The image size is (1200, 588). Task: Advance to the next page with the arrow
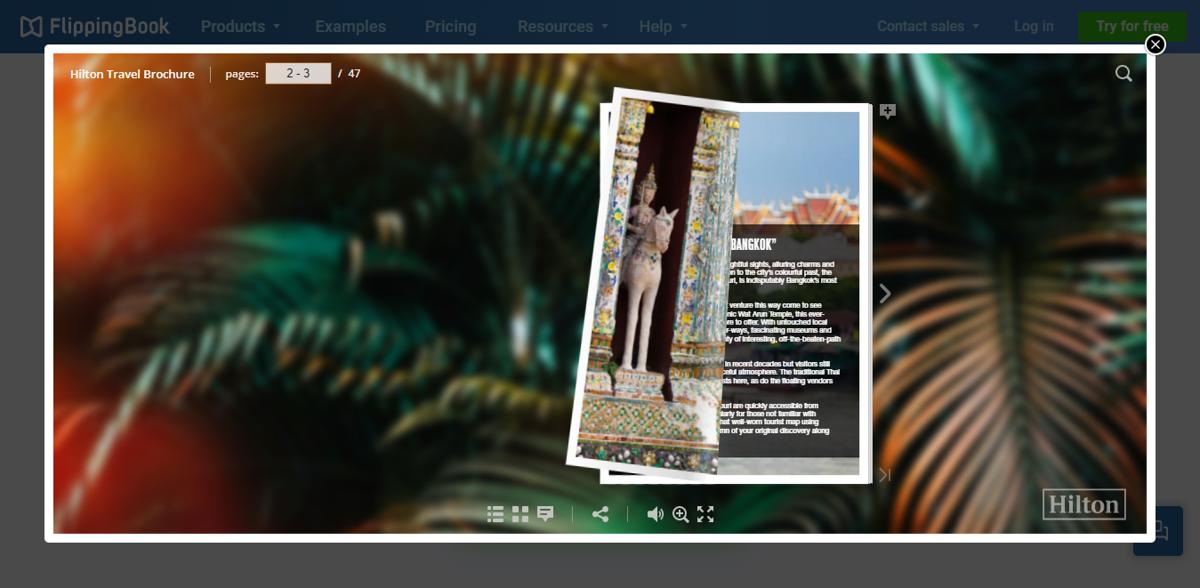pos(884,293)
